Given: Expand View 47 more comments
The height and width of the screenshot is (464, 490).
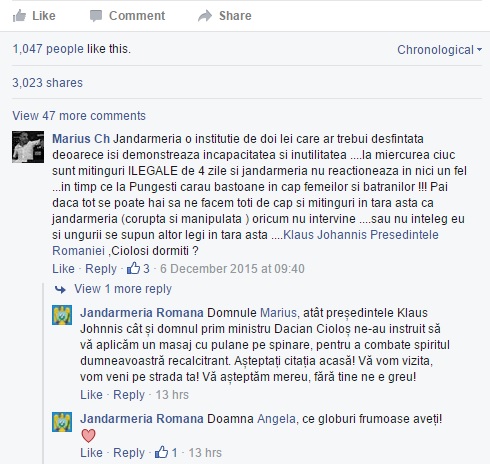Looking at the screenshot, I should pyautogui.click(x=79, y=116).
